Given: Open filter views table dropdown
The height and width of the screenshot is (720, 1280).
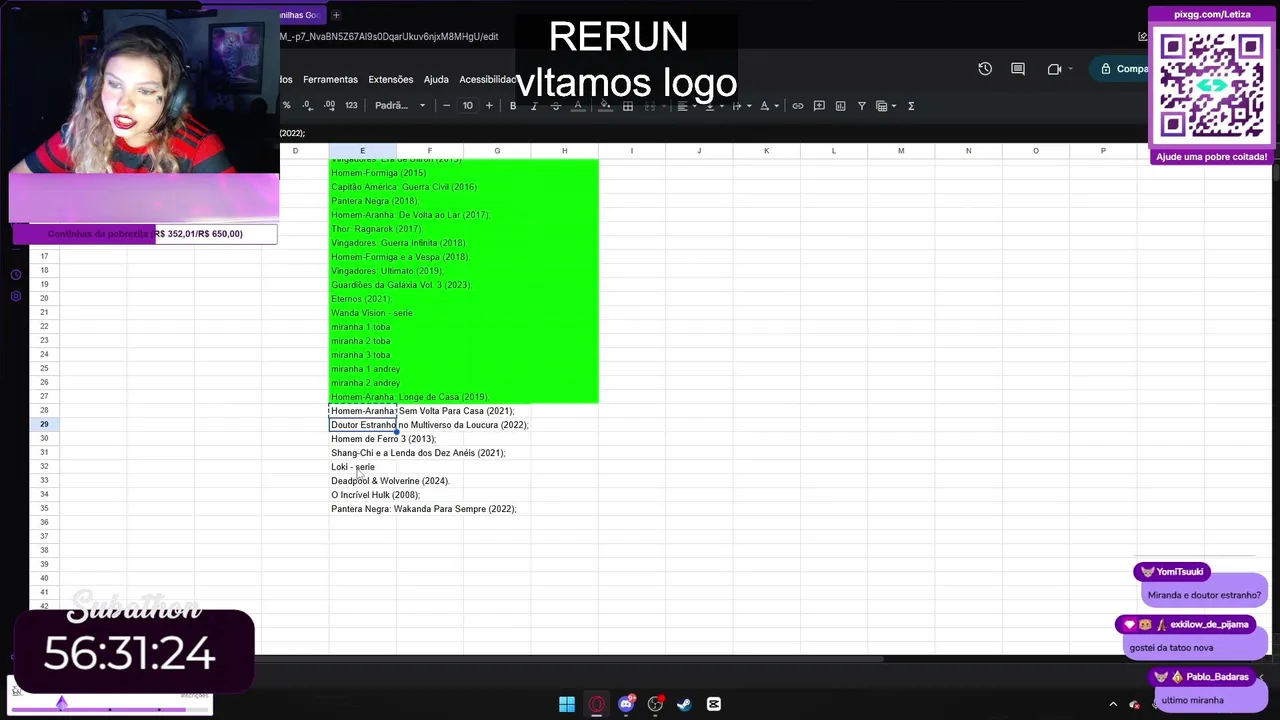Looking at the screenshot, I should click(x=885, y=105).
